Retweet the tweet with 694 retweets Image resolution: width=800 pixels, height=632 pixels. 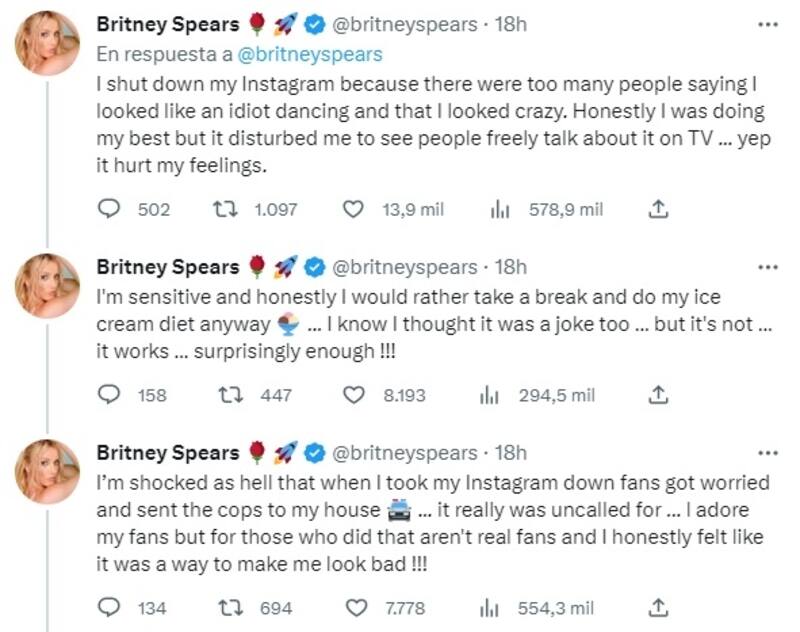click(x=227, y=607)
